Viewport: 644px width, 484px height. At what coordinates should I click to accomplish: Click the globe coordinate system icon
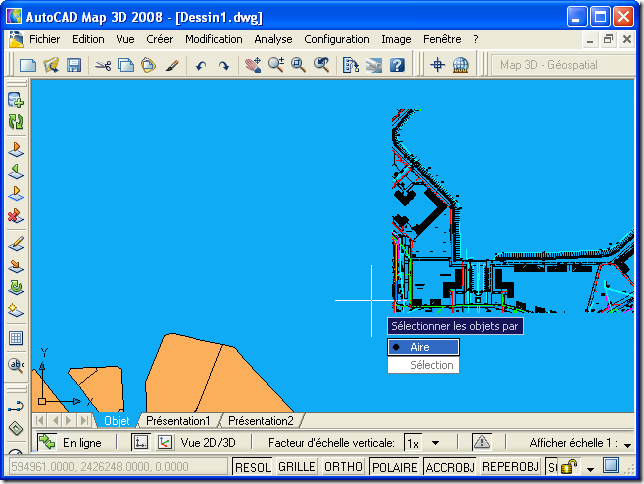coord(461,65)
